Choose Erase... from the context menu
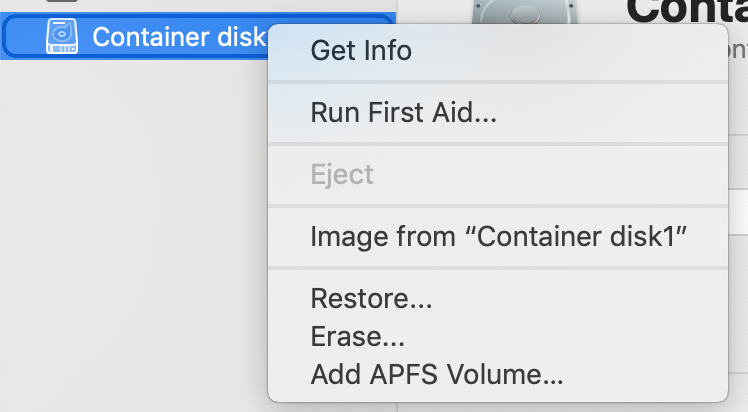 [357, 338]
